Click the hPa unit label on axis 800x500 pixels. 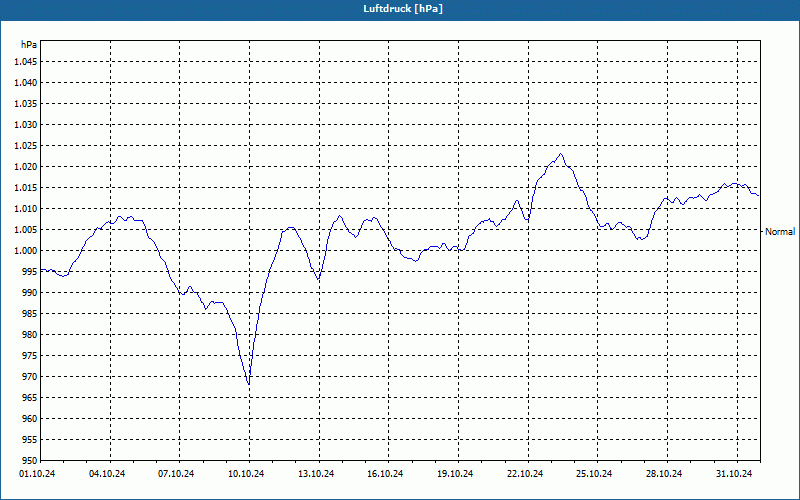tap(29, 45)
